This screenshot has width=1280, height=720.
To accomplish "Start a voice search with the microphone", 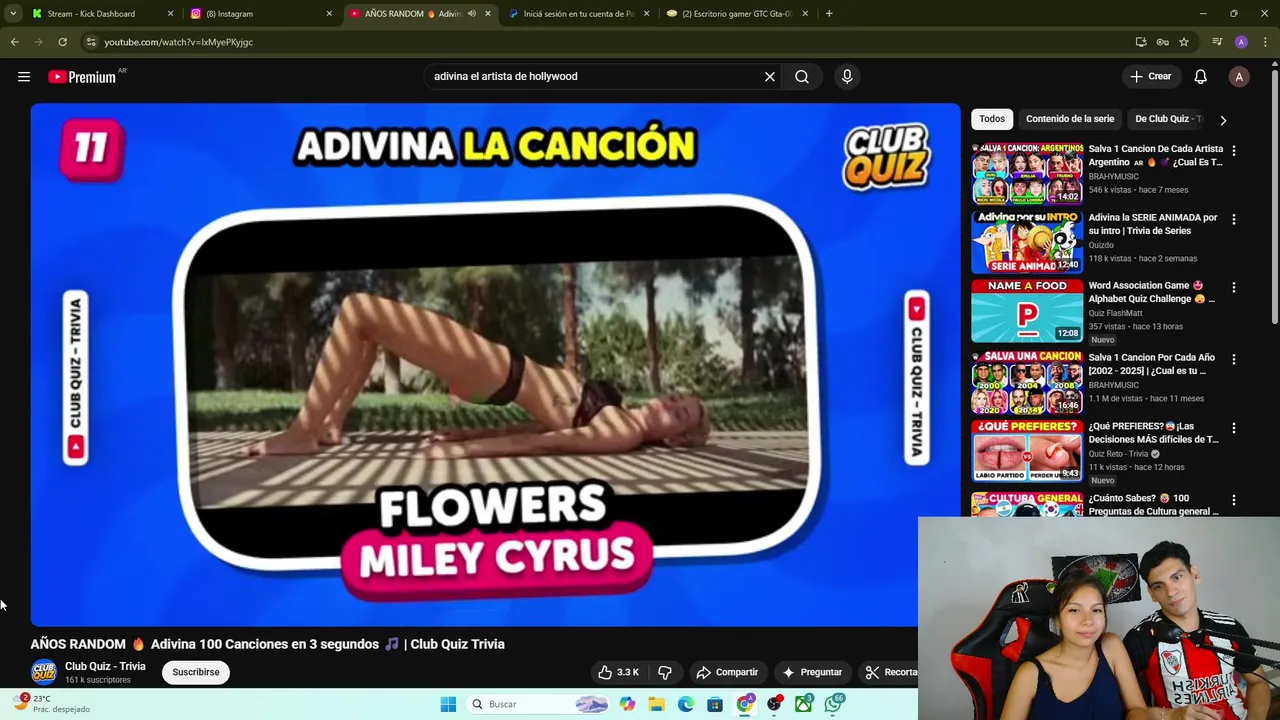I will 847,76.
